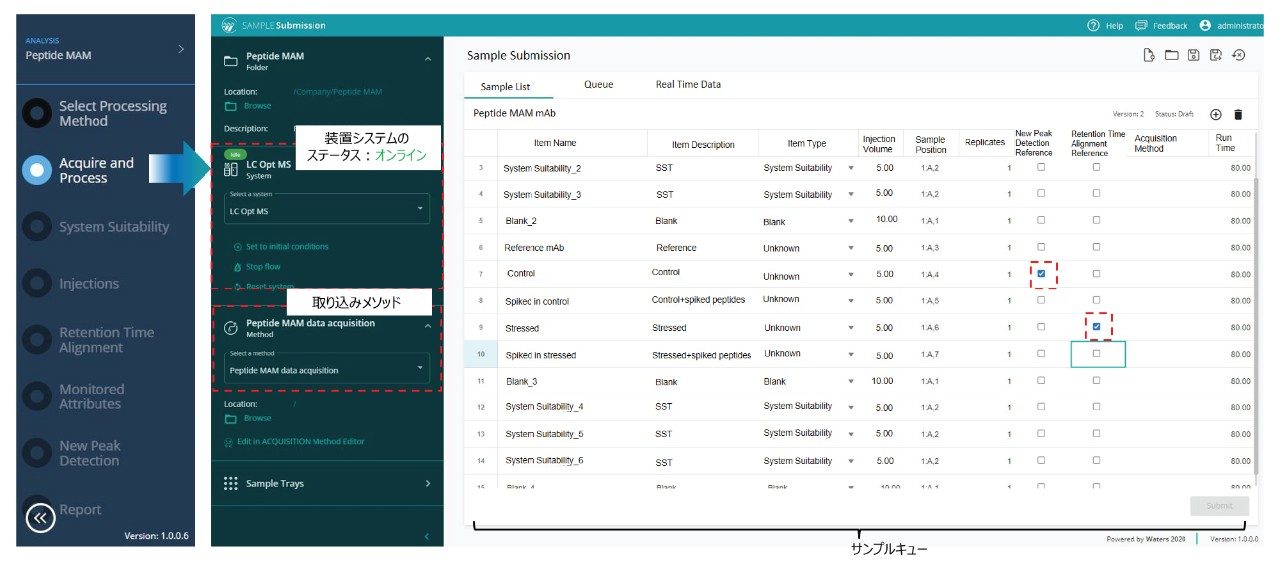Image resolution: width=1280 pixels, height=567 pixels.
Task: Click the Stop flow link
Action: click(262, 267)
